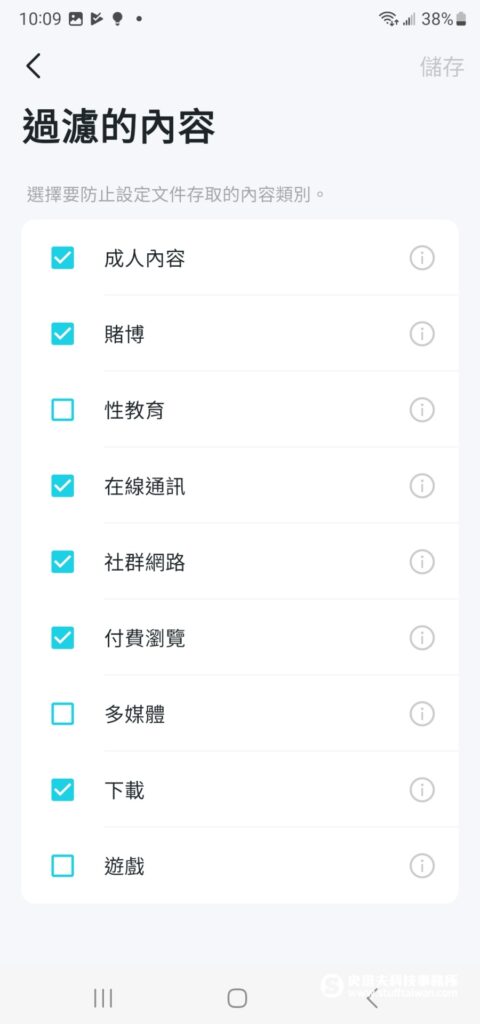This screenshot has width=480, height=1024.
Task: Open info icon for 成人內容
Action: [x=422, y=259]
